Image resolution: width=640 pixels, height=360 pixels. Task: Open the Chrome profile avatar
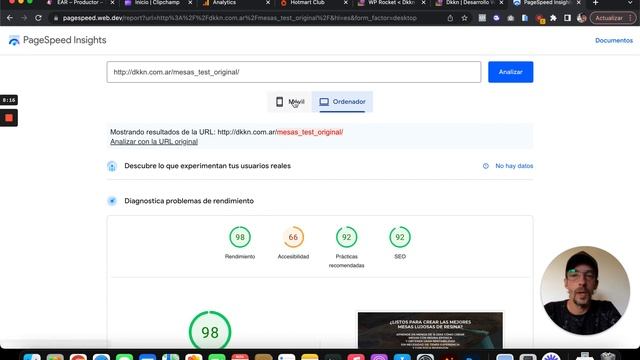582,18
